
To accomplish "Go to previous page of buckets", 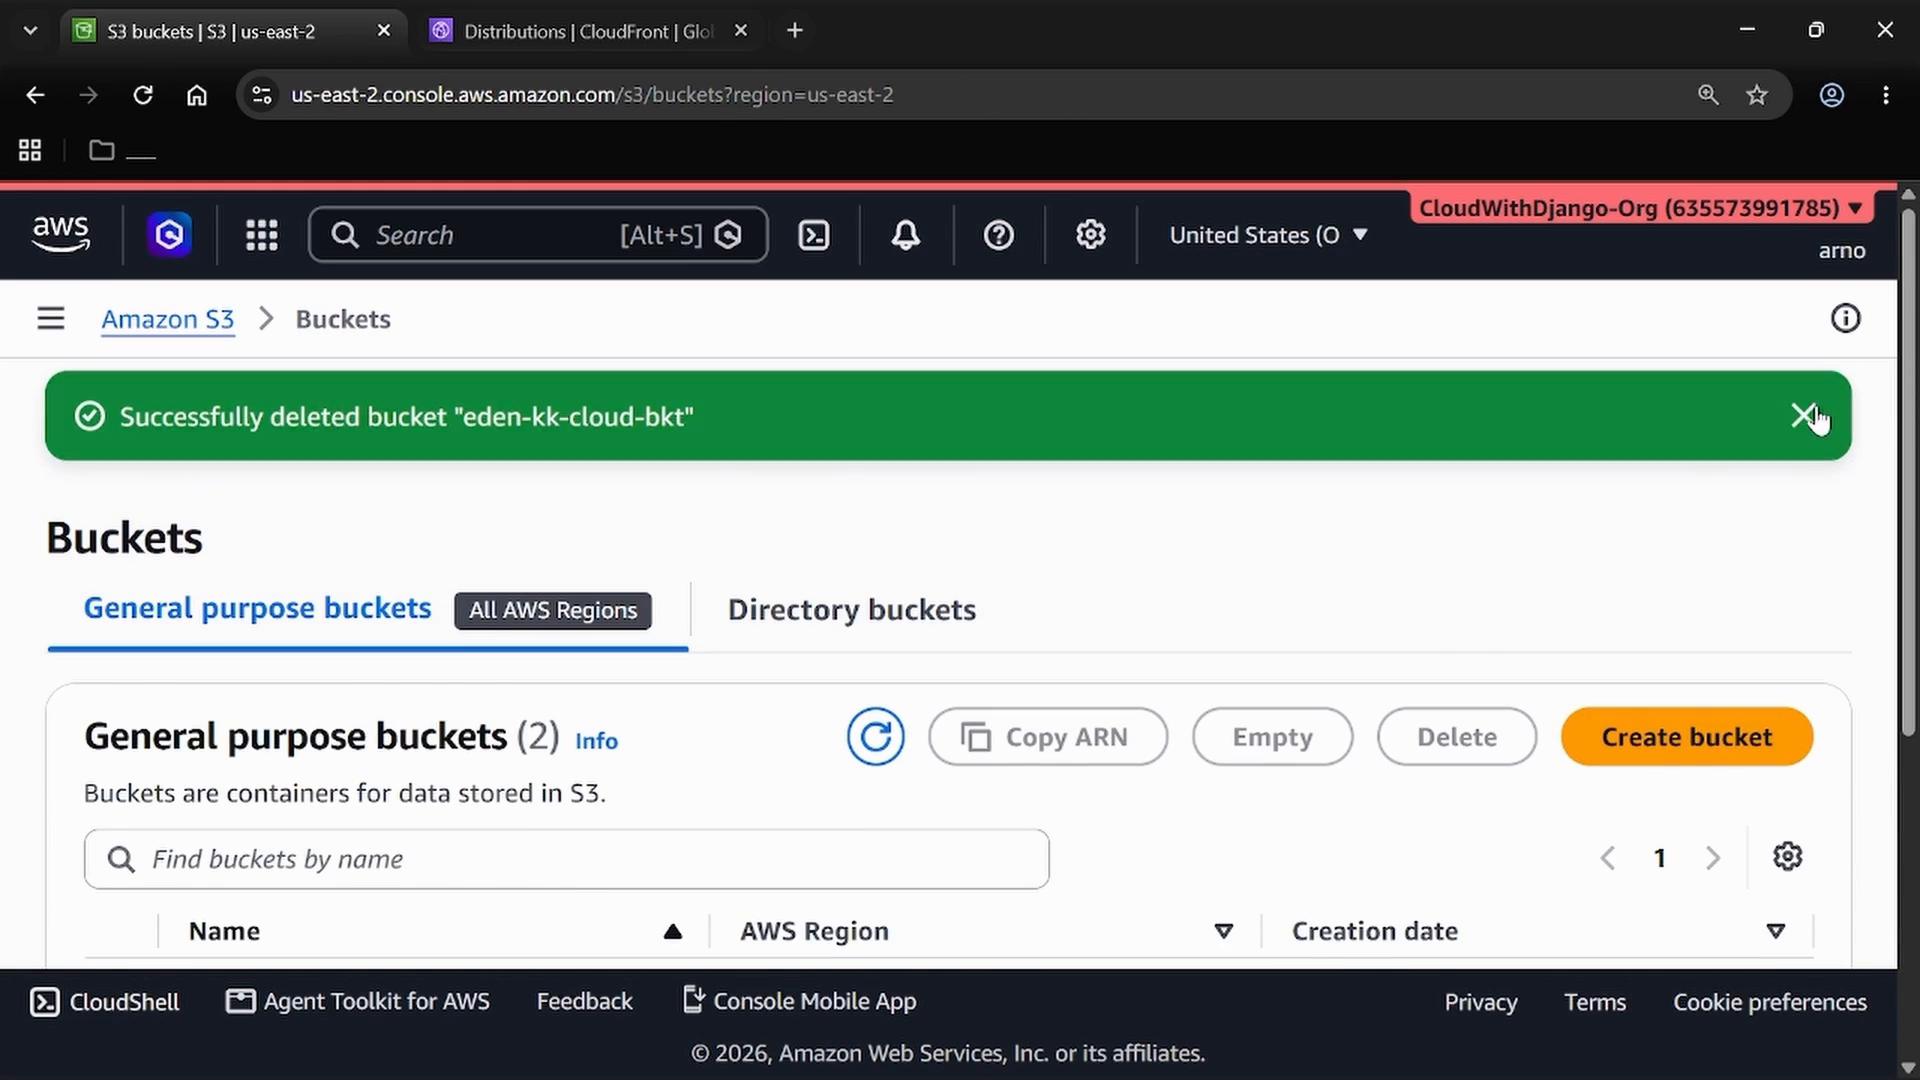I will (1608, 858).
